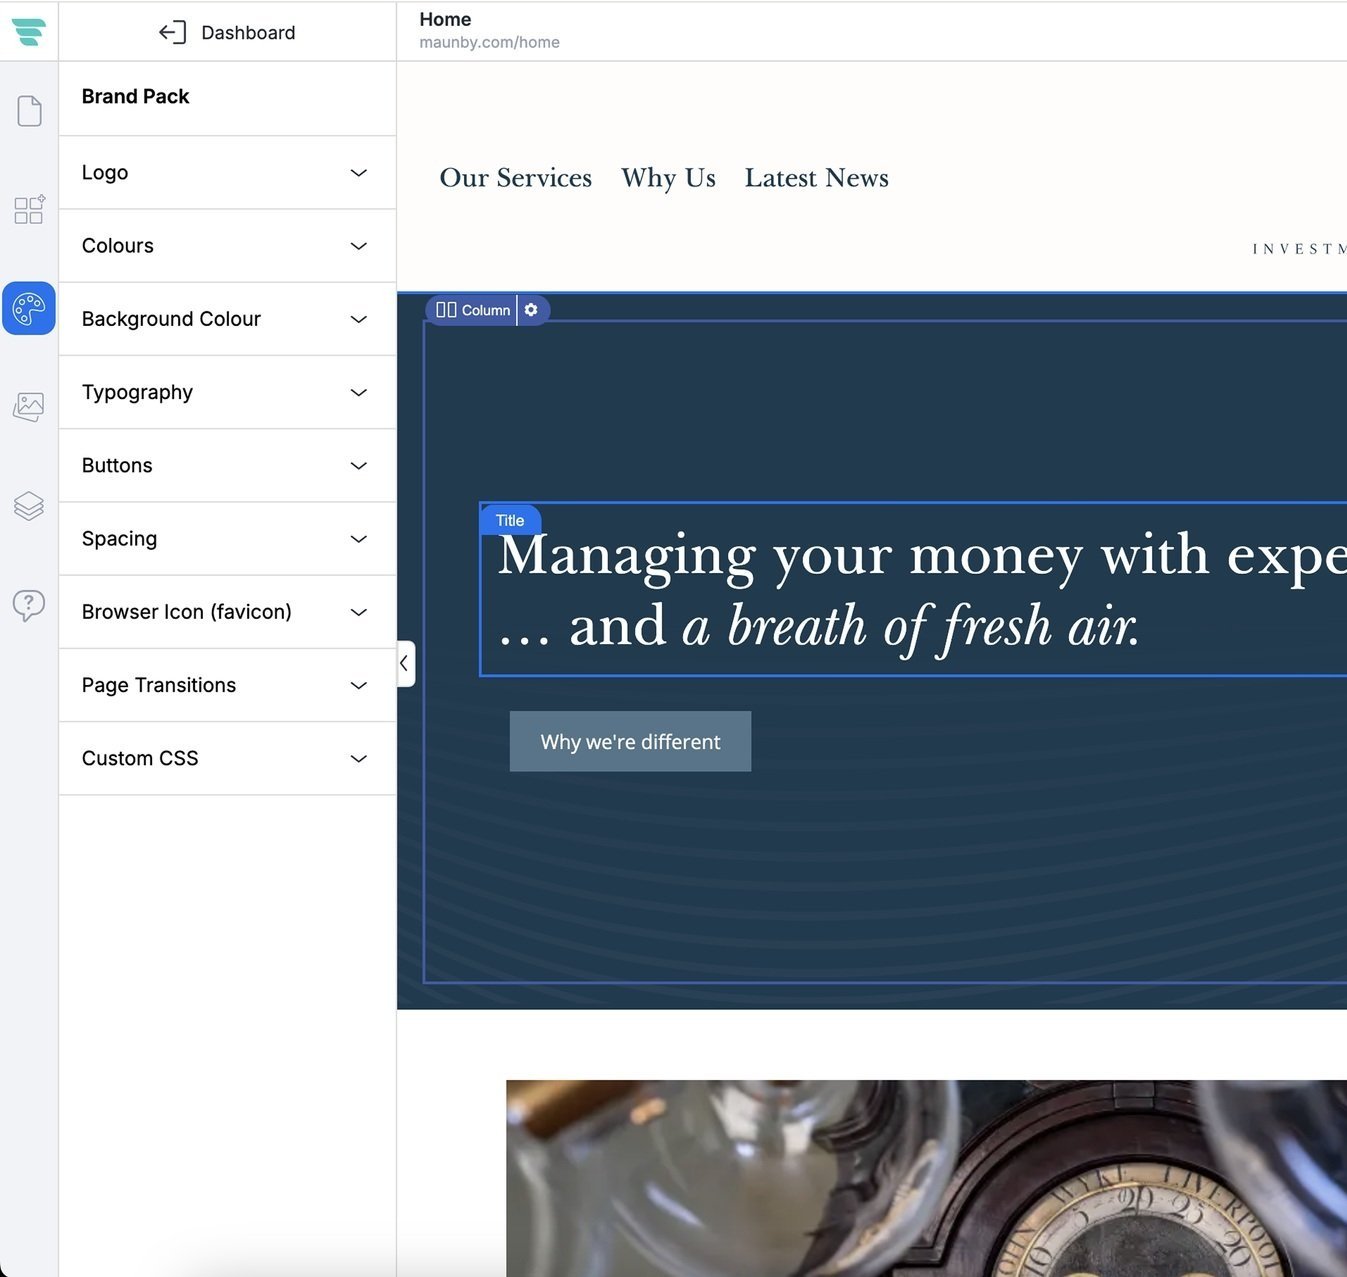Image resolution: width=1347 pixels, height=1277 pixels.
Task: Click the app logo icon in the top corner
Action: coord(29,32)
